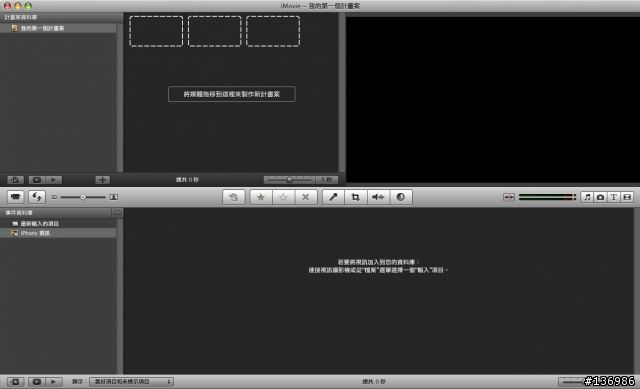Open the 顯示 filter dropdown
Image resolution: width=640 pixels, height=389 pixels.
pyautogui.click(x=131, y=382)
